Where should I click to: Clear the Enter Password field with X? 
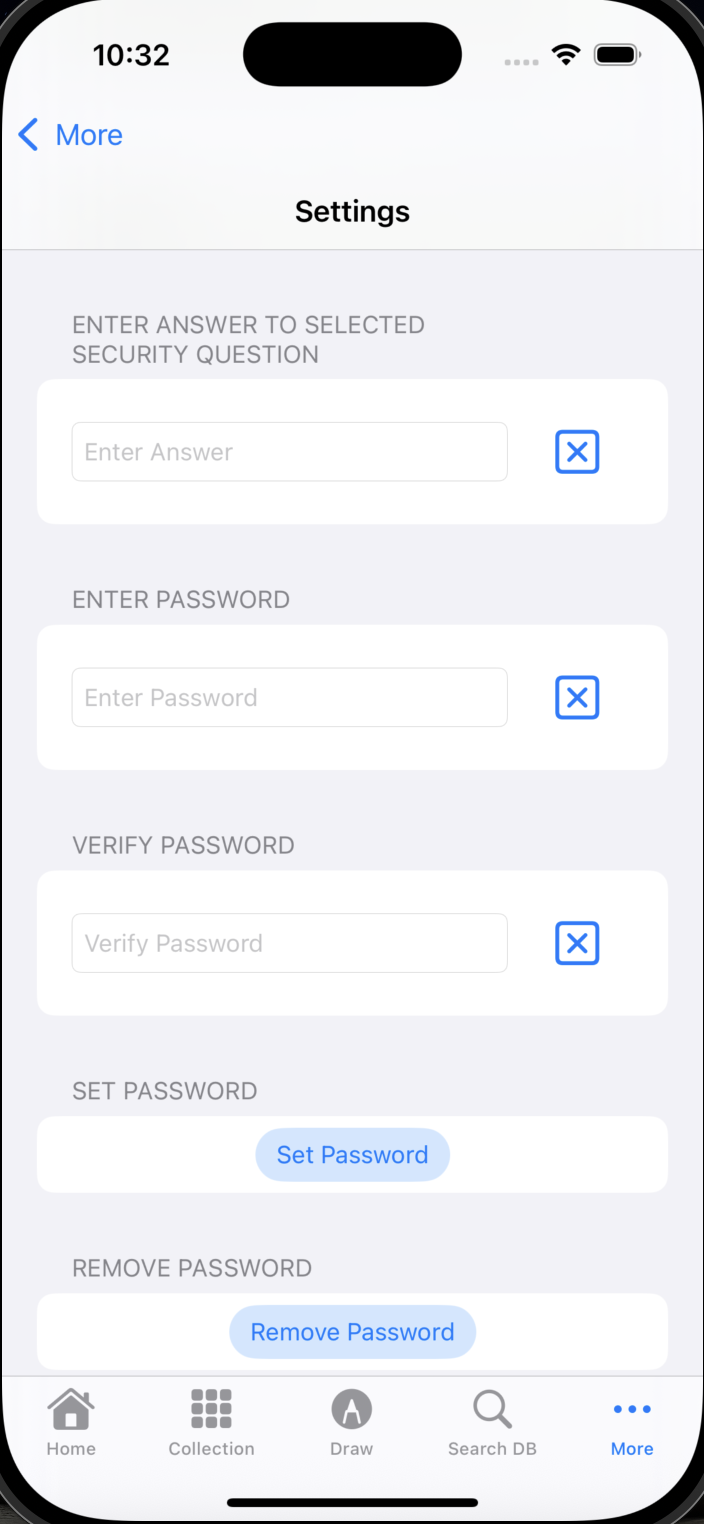coord(577,698)
